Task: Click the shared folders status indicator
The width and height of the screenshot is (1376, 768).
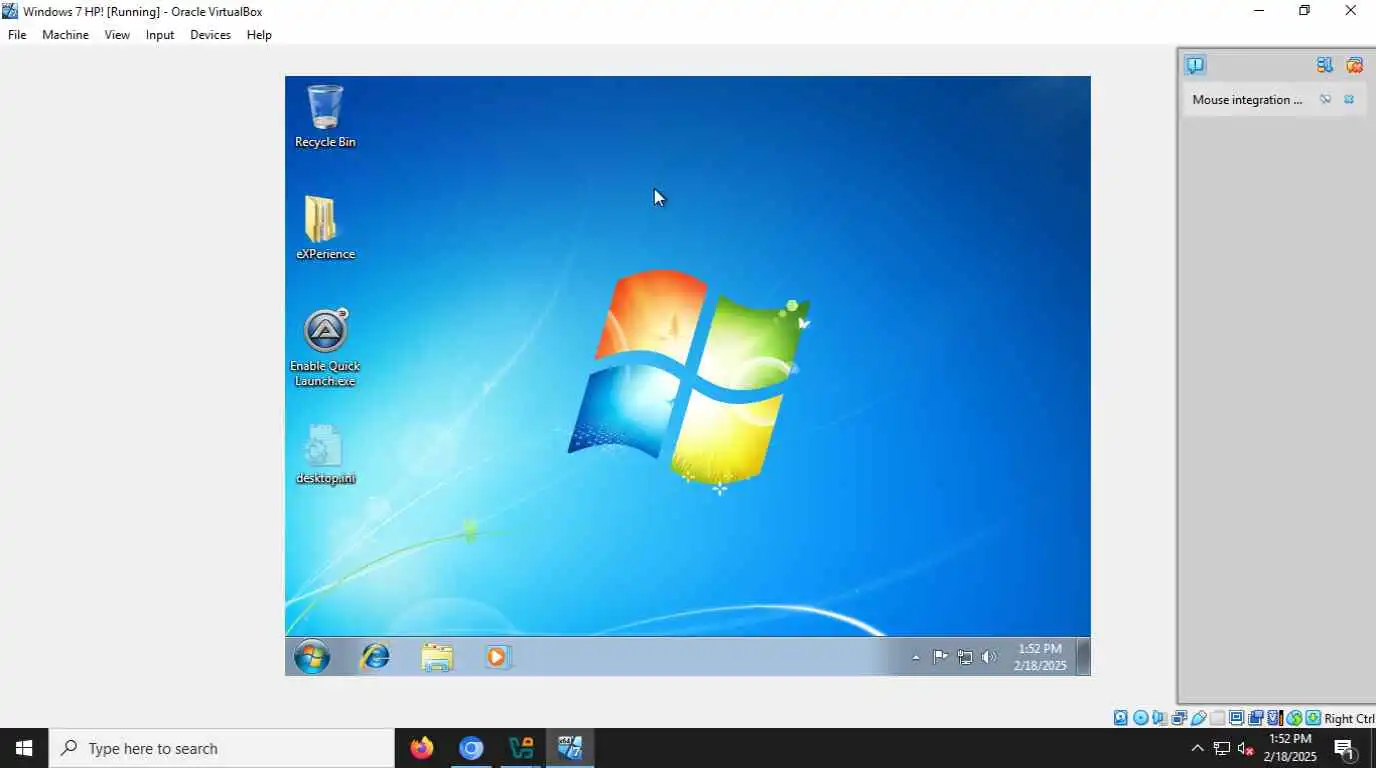Action: (x=1218, y=718)
